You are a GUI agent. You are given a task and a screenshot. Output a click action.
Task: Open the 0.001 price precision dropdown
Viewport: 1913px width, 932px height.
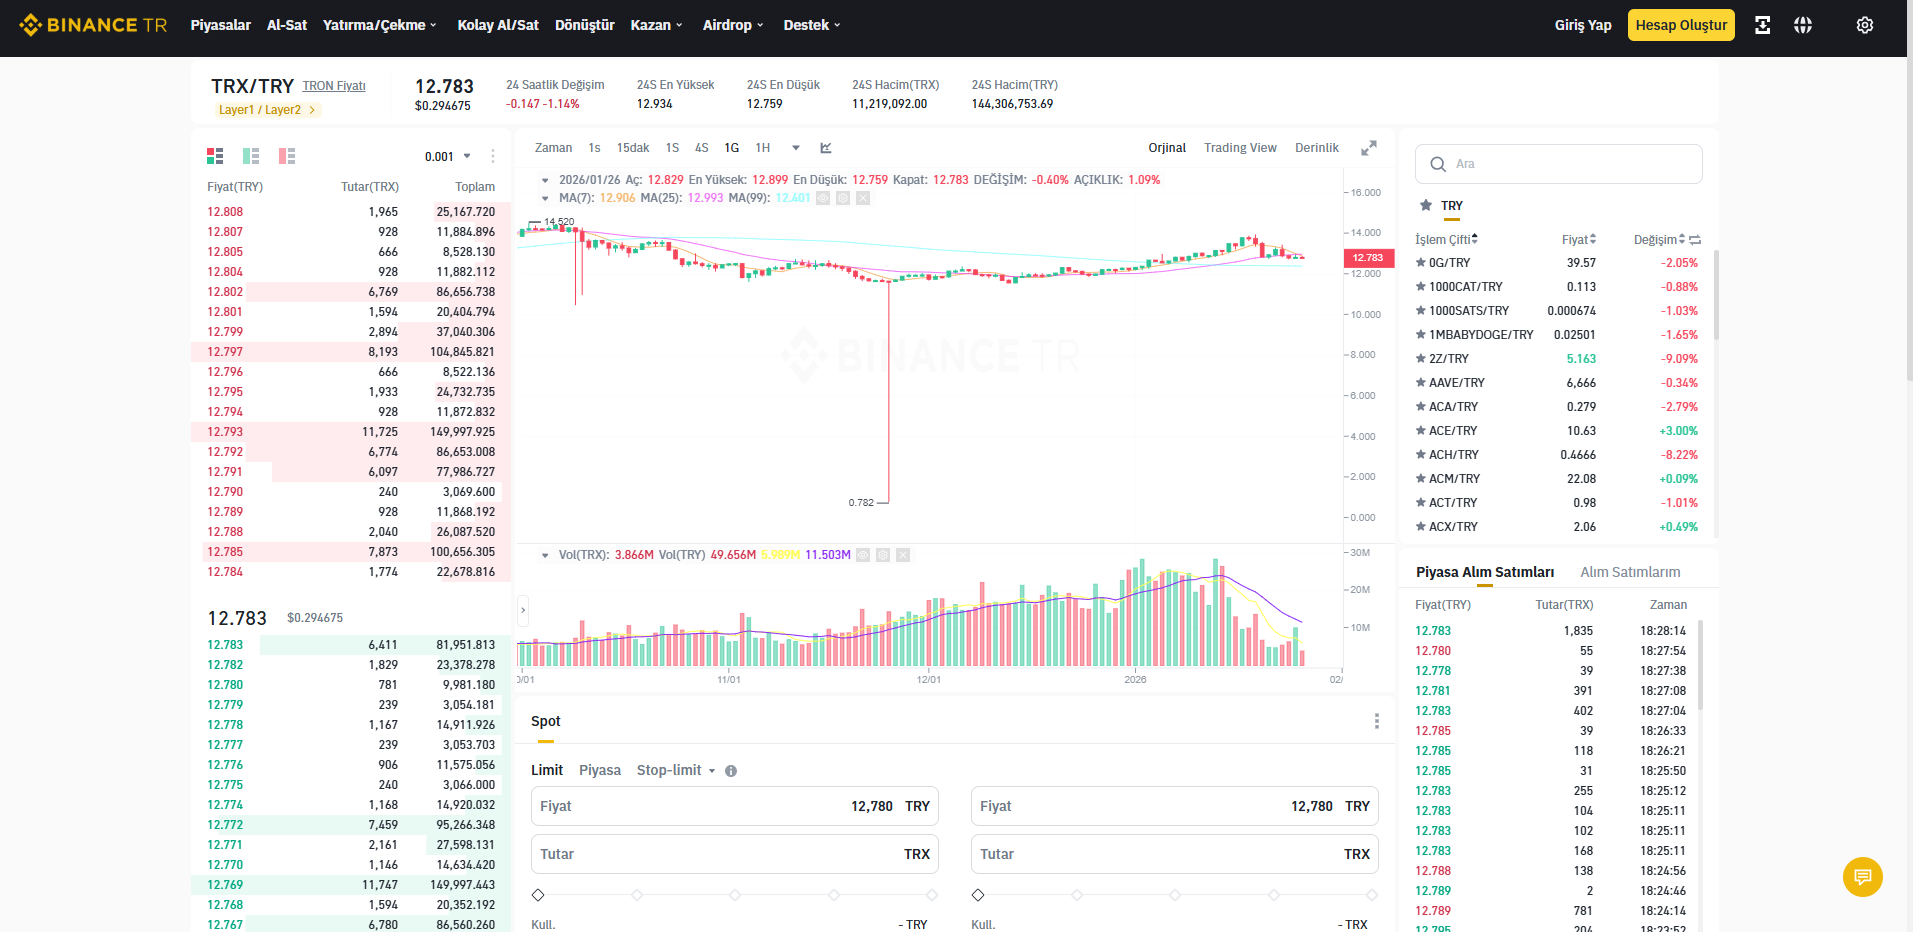(448, 157)
